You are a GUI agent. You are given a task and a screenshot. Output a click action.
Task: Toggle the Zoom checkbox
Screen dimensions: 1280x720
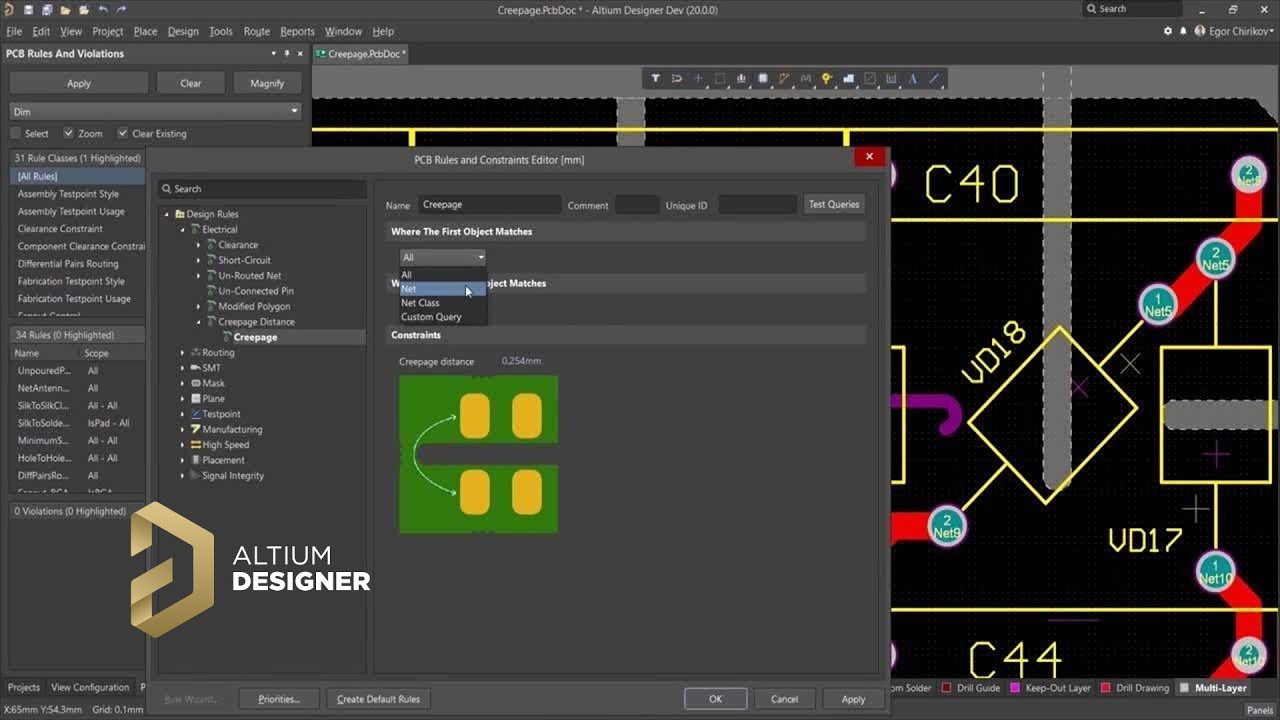(x=69, y=133)
